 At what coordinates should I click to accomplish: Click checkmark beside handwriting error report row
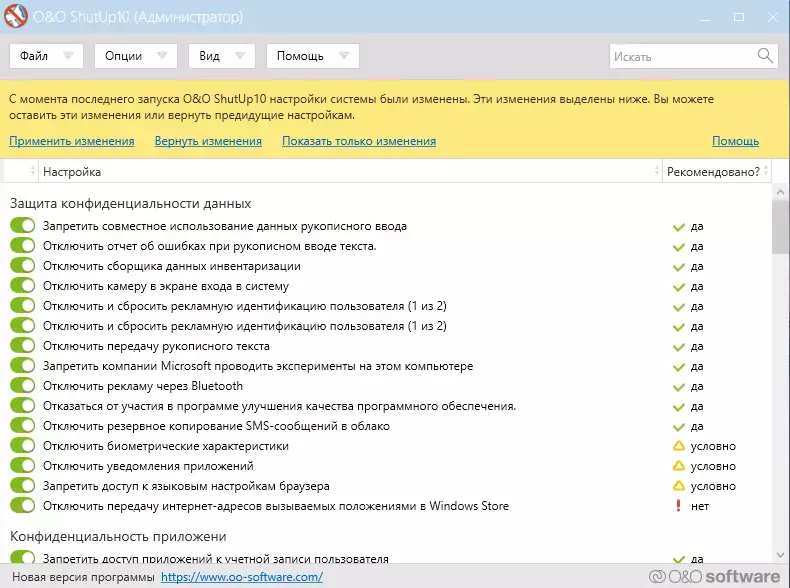click(x=679, y=247)
